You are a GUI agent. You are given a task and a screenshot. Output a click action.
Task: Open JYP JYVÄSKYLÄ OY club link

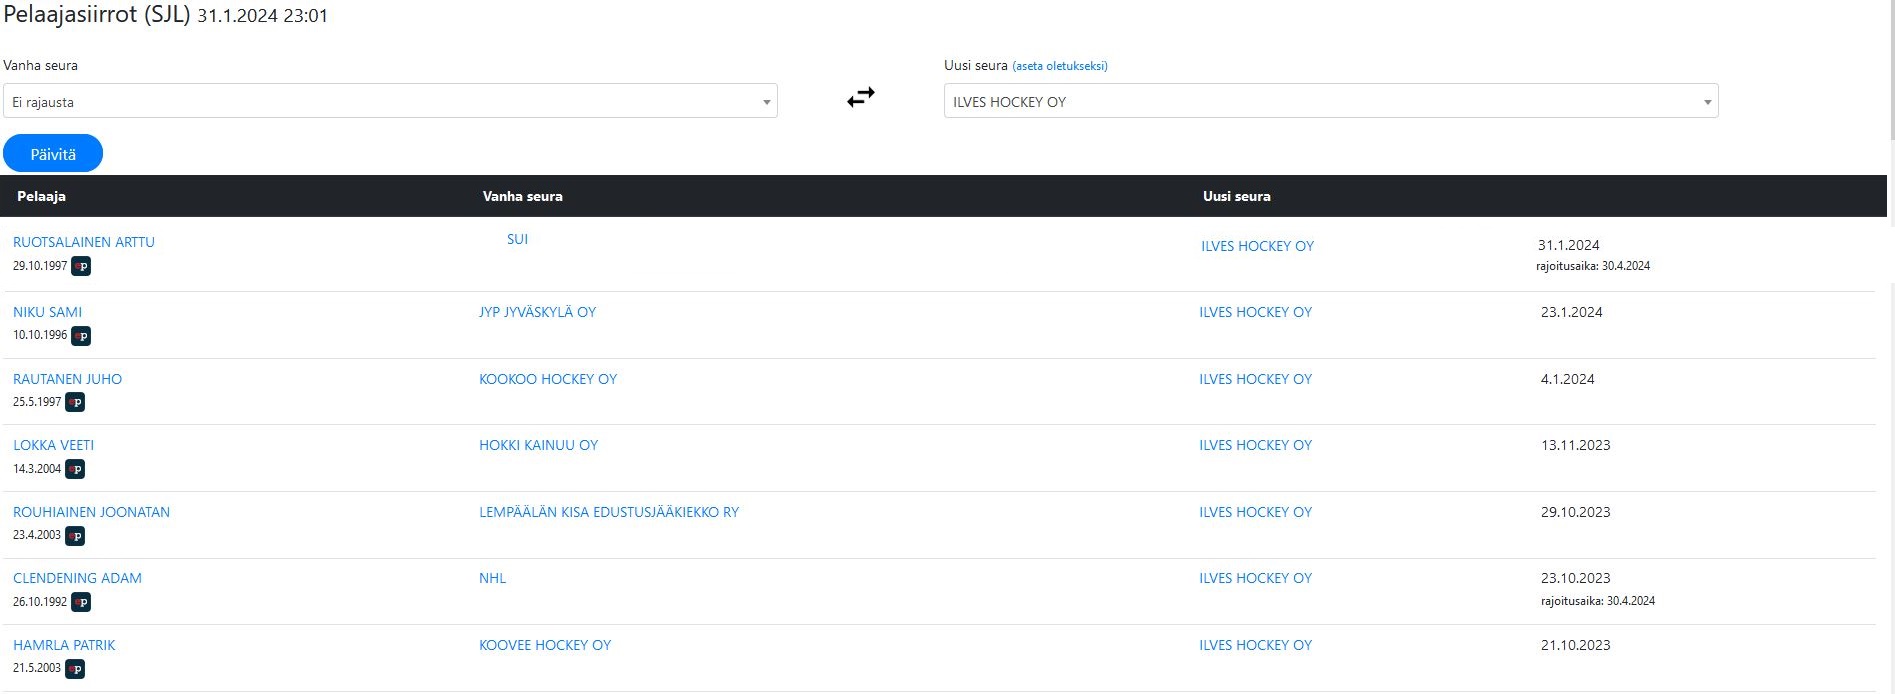click(537, 312)
